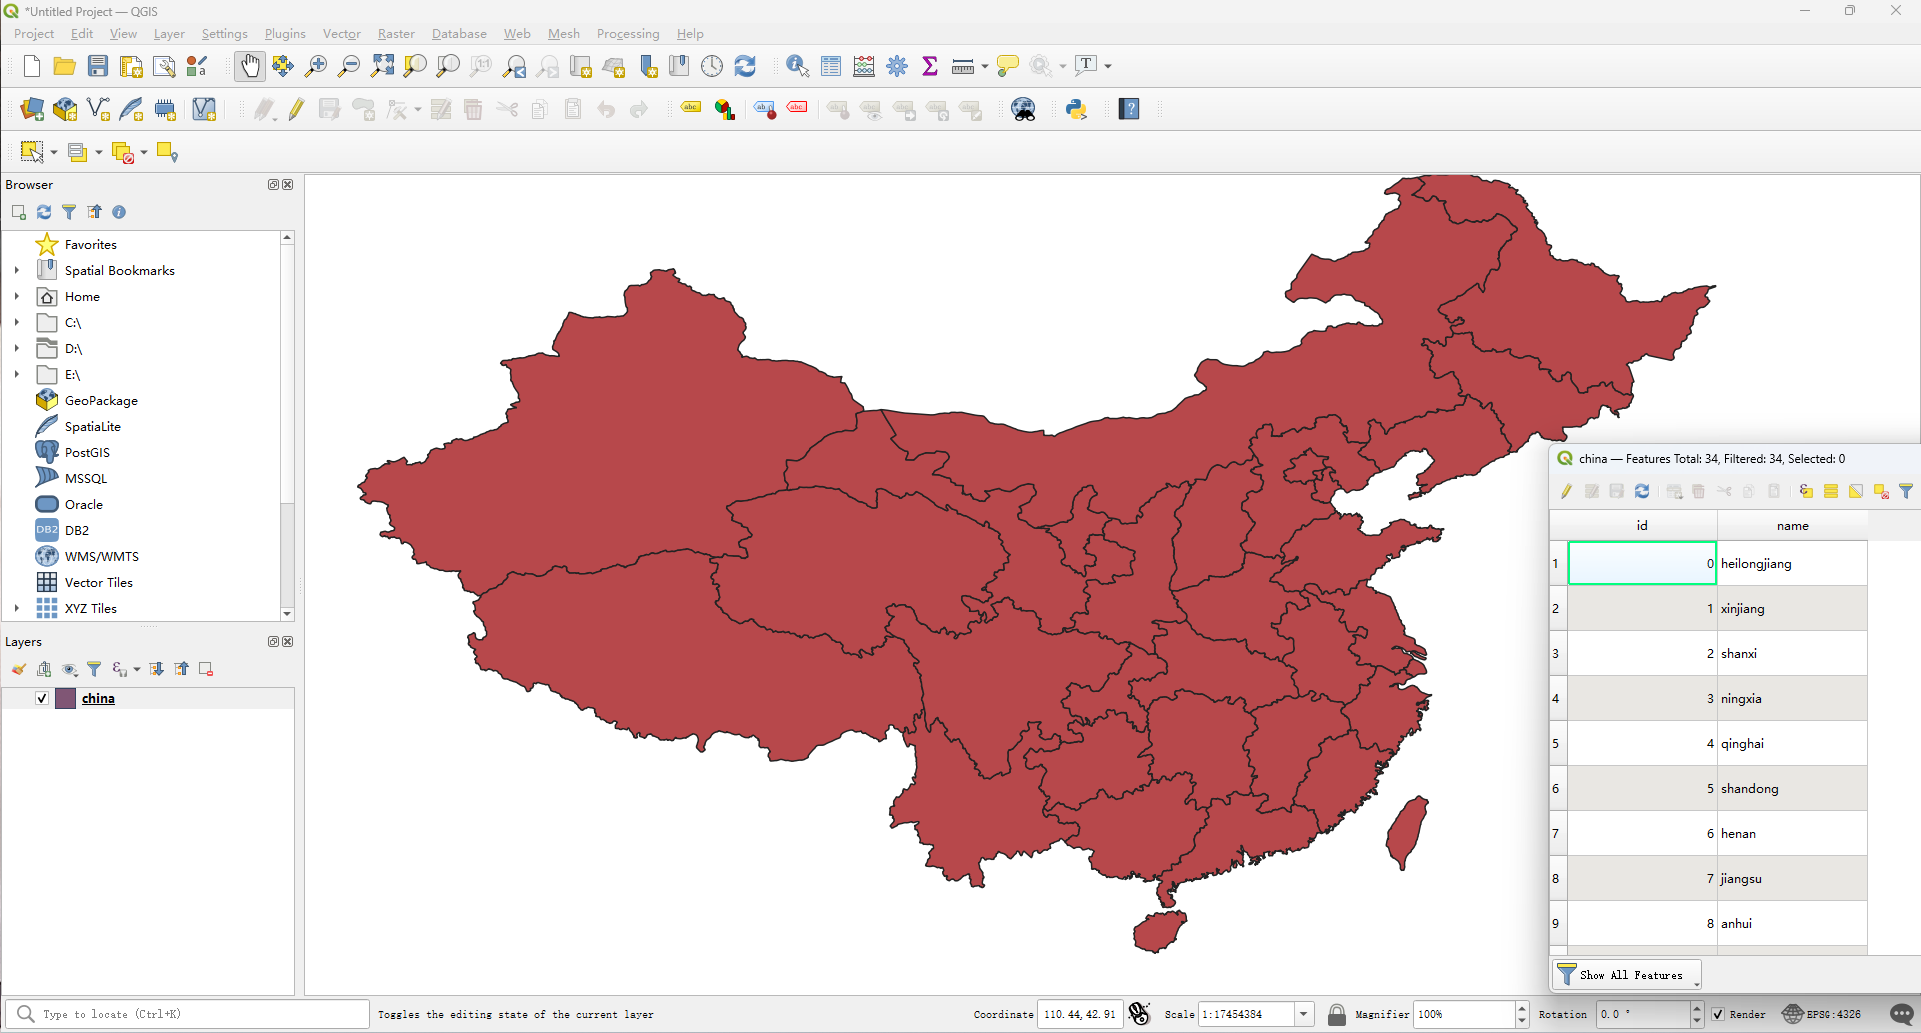The image size is (1921, 1033).
Task: Increase the Rotation value stepper
Action: coord(1697,1008)
